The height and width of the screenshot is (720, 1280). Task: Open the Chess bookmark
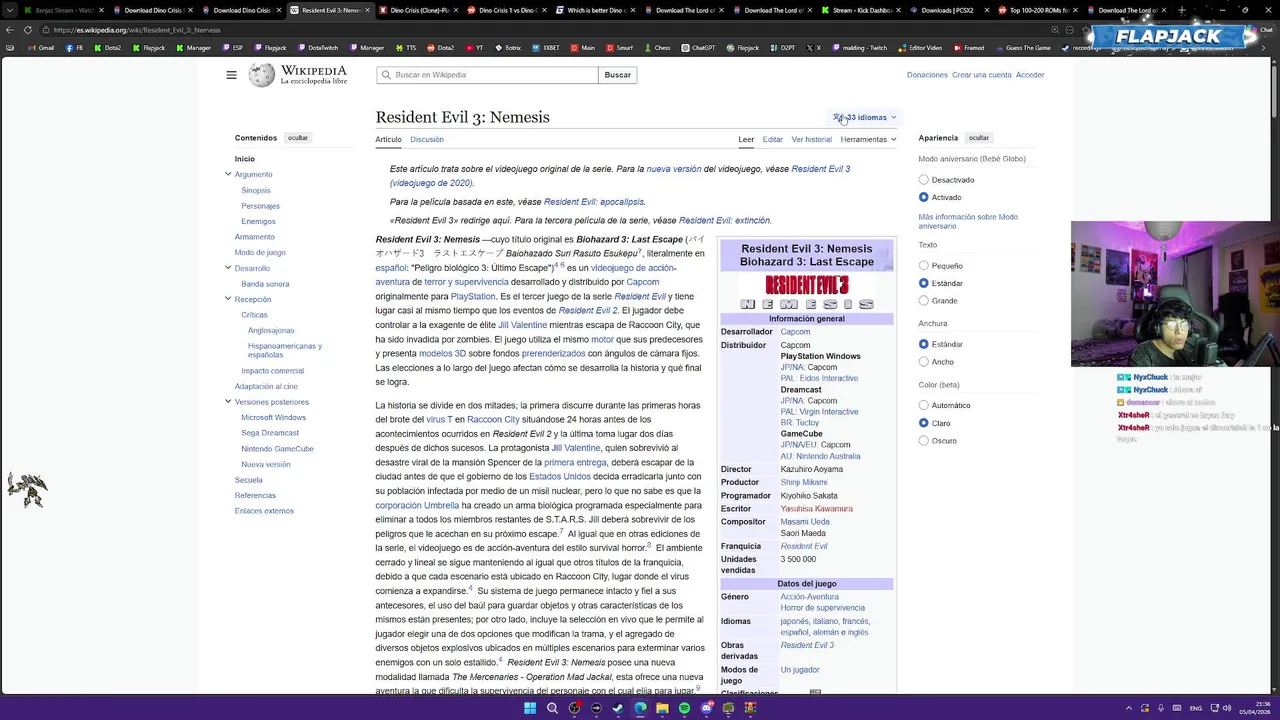pyautogui.click(x=657, y=48)
